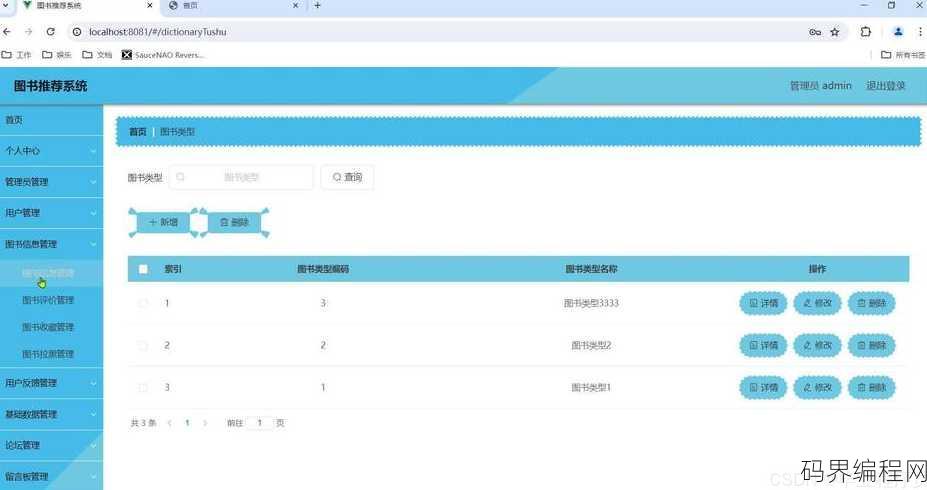927x490 pixels.
Task: Check the checkbox for row 图书类型1
Action: (x=142, y=388)
